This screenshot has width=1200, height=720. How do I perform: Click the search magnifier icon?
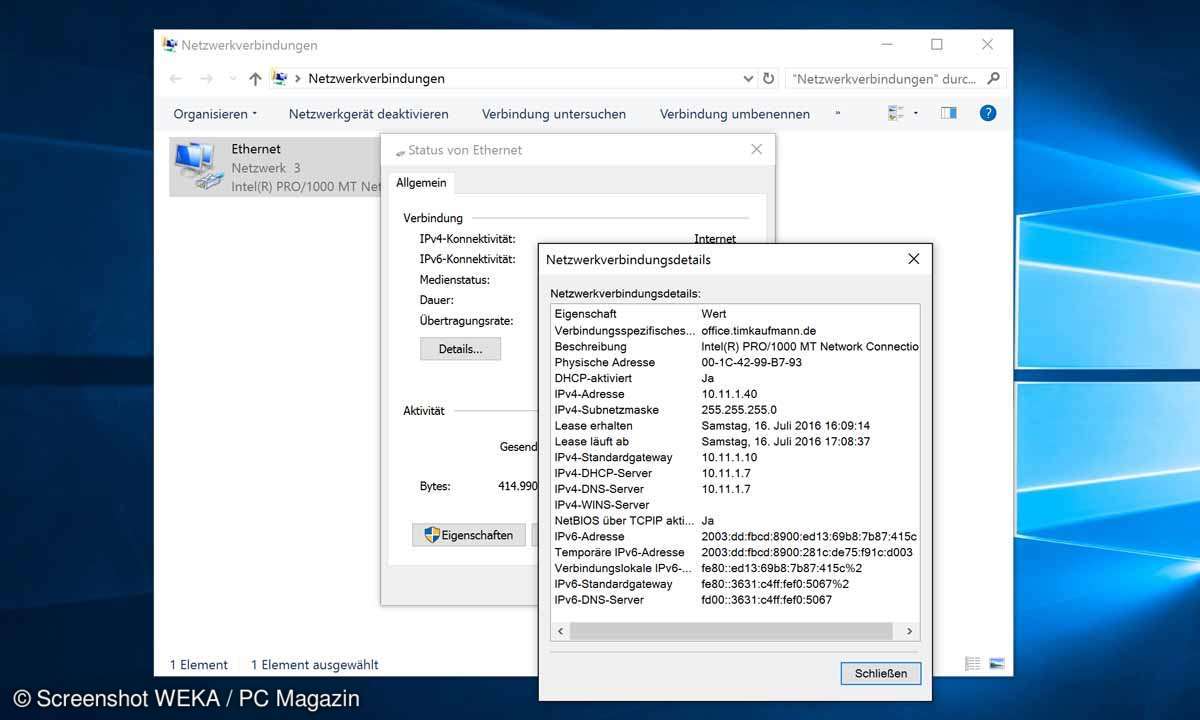click(x=993, y=78)
